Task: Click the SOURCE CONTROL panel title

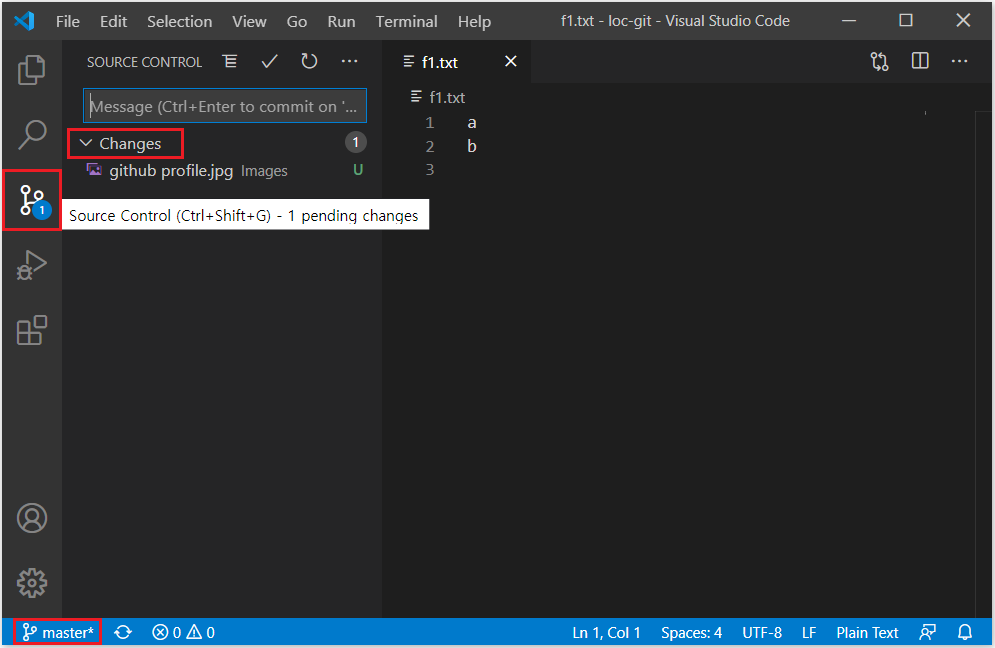Action: tap(144, 62)
